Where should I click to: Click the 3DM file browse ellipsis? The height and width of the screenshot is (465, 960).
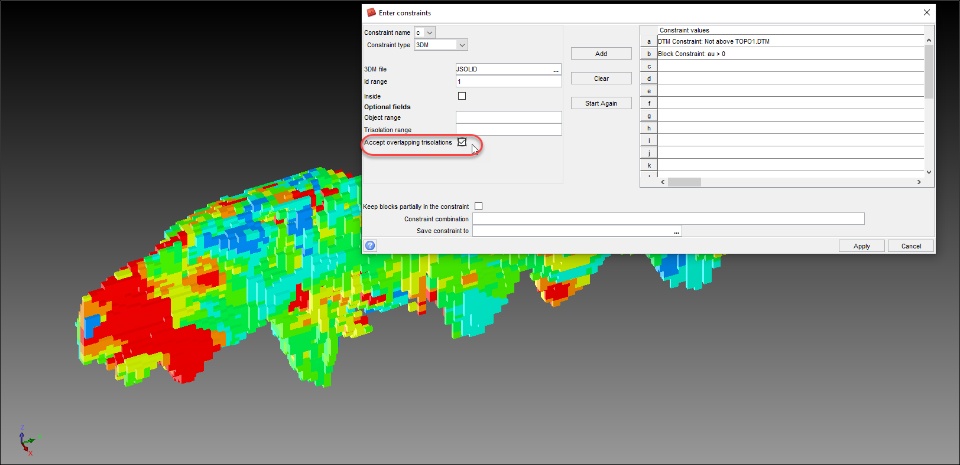(x=556, y=70)
